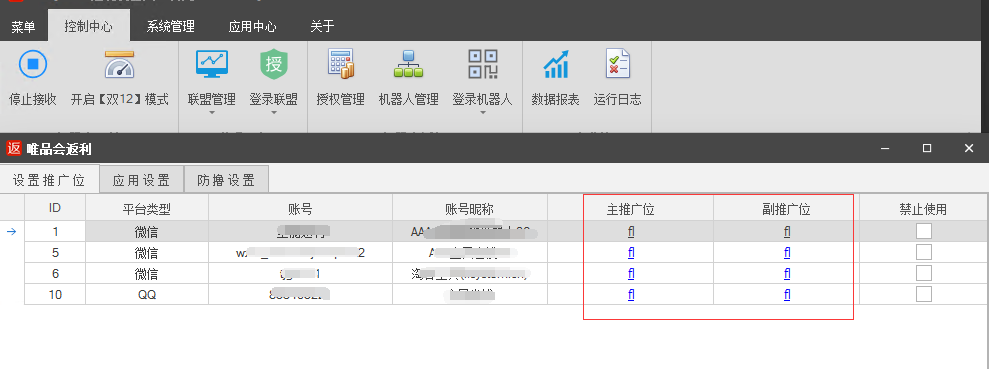Click the 账号昵称 column header

(x=470, y=209)
